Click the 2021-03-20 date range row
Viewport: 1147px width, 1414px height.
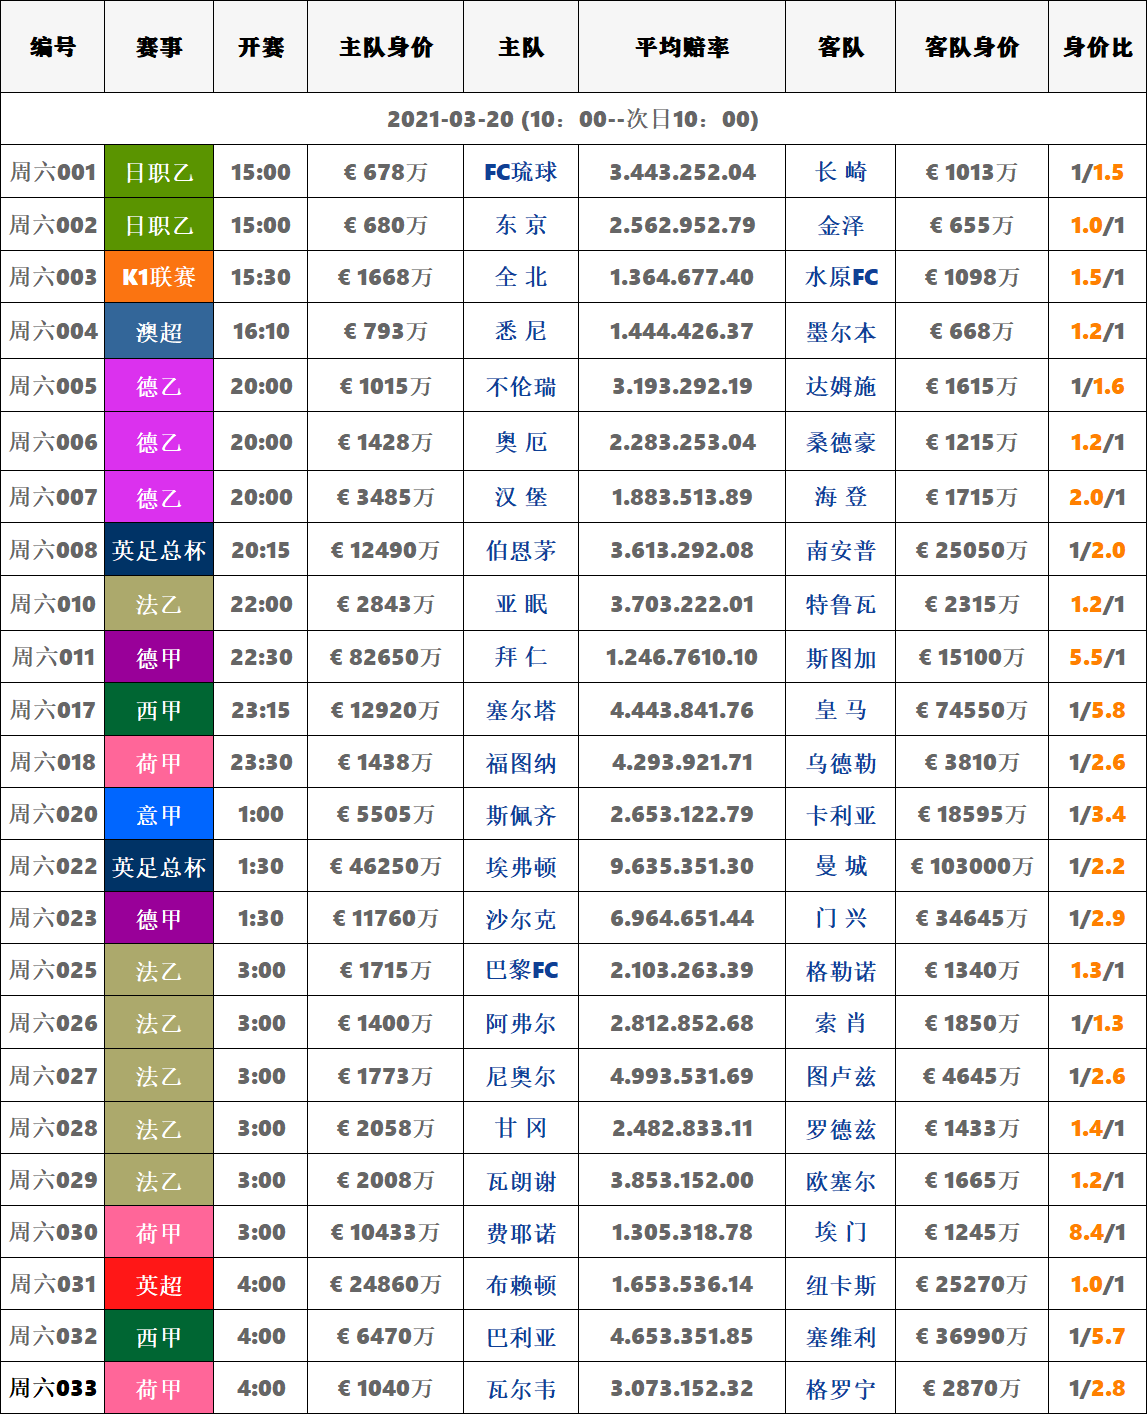coord(573,119)
